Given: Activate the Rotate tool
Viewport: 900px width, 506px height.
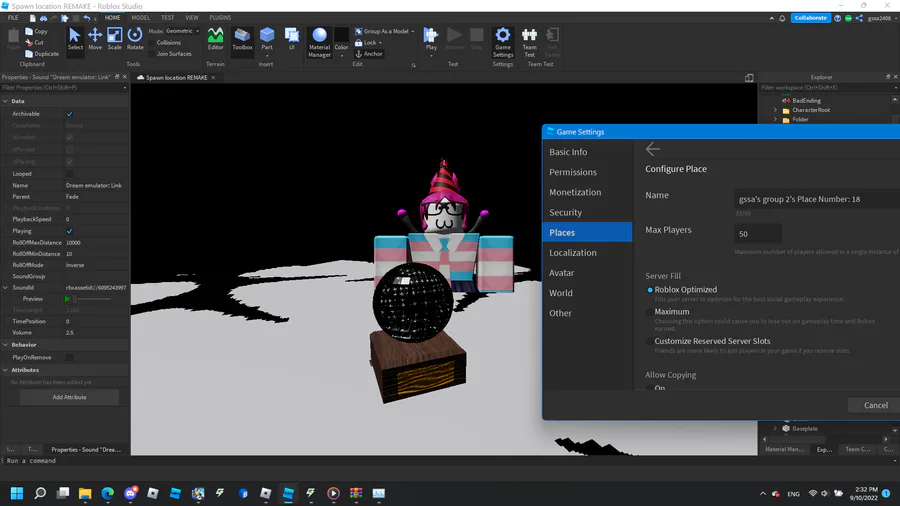Looking at the screenshot, I should (x=135, y=39).
